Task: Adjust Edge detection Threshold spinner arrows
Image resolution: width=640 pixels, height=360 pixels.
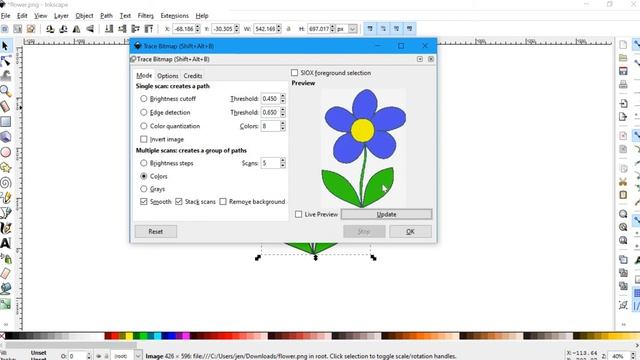Action: (x=283, y=112)
